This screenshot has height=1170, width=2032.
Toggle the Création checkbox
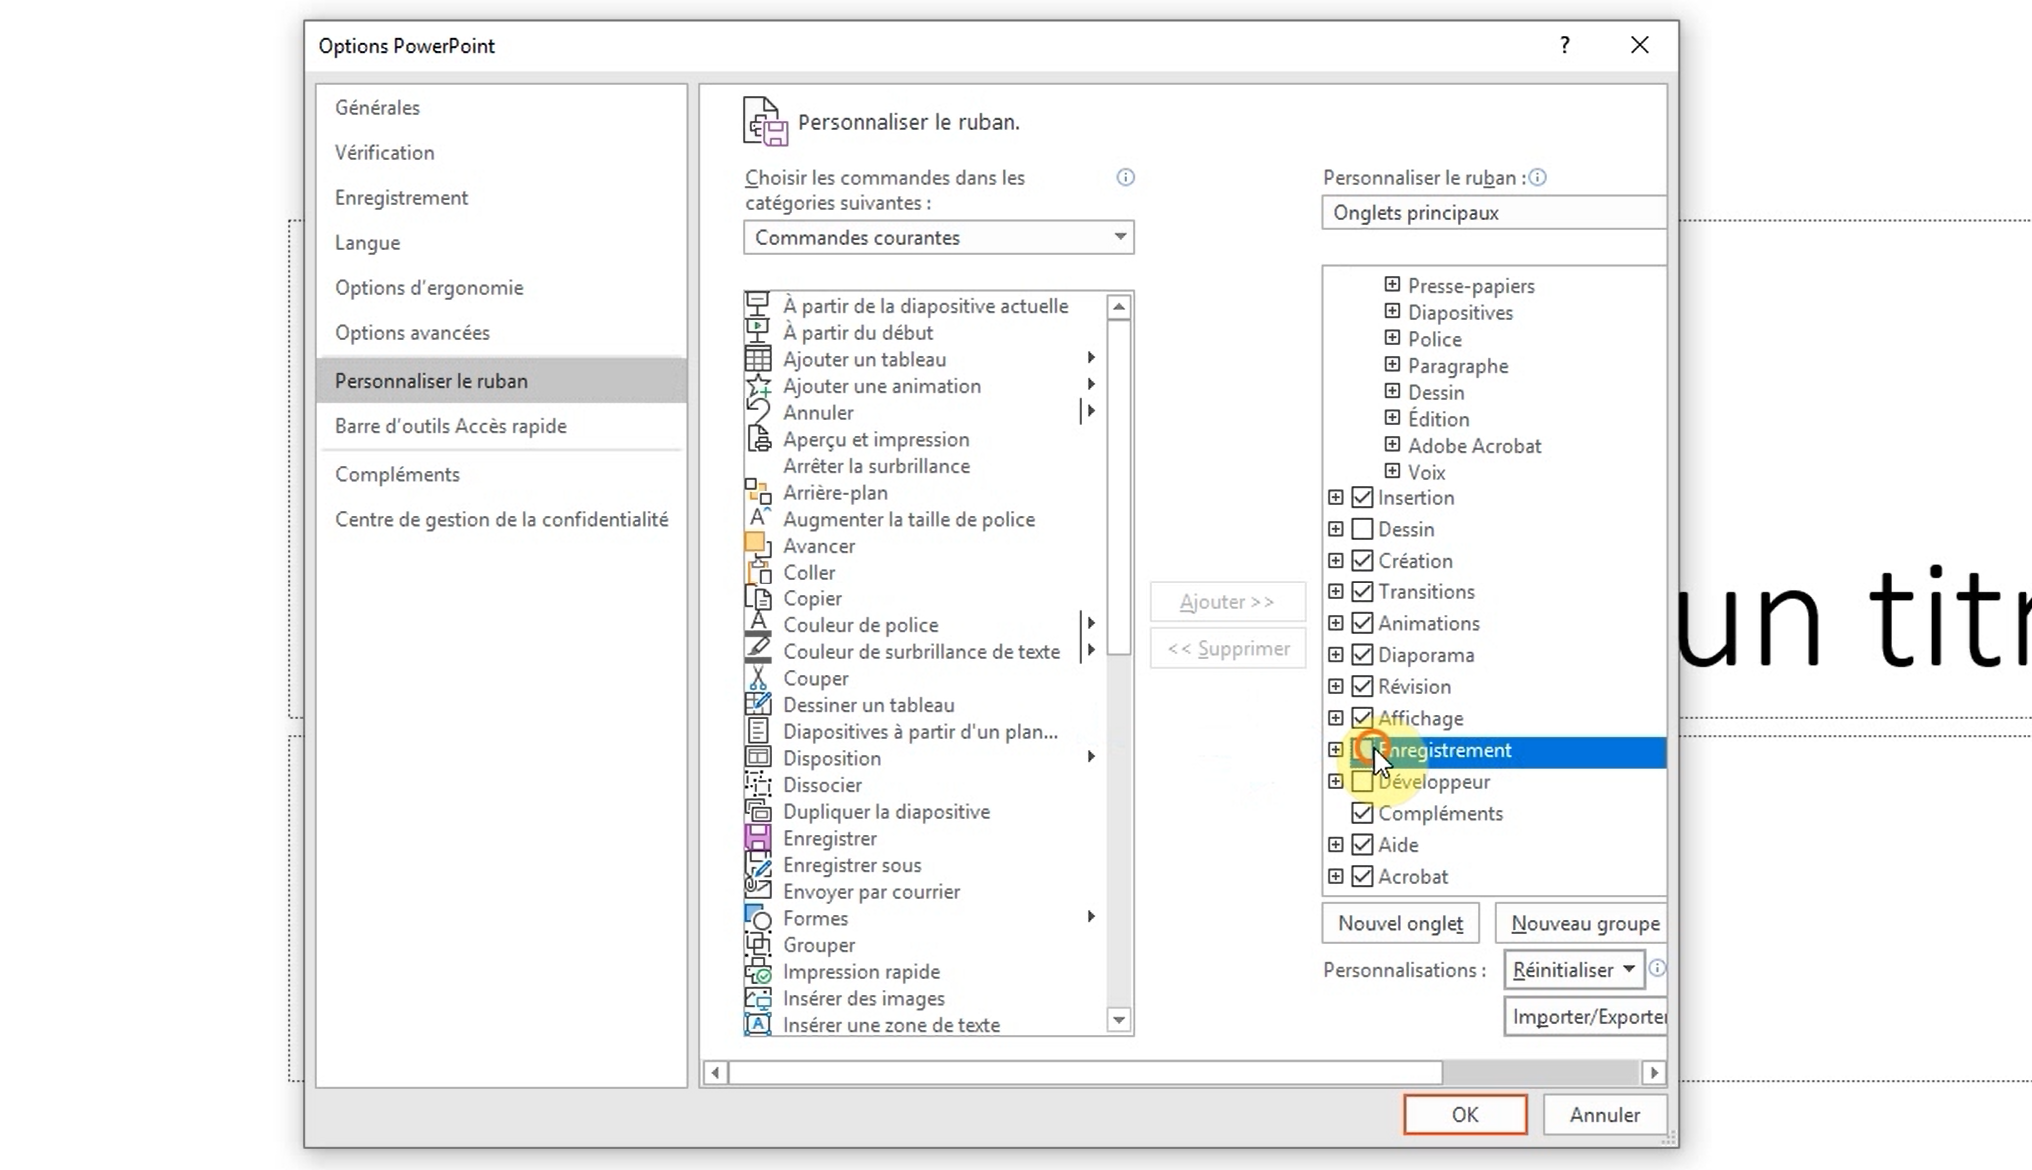click(x=1362, y=560)
